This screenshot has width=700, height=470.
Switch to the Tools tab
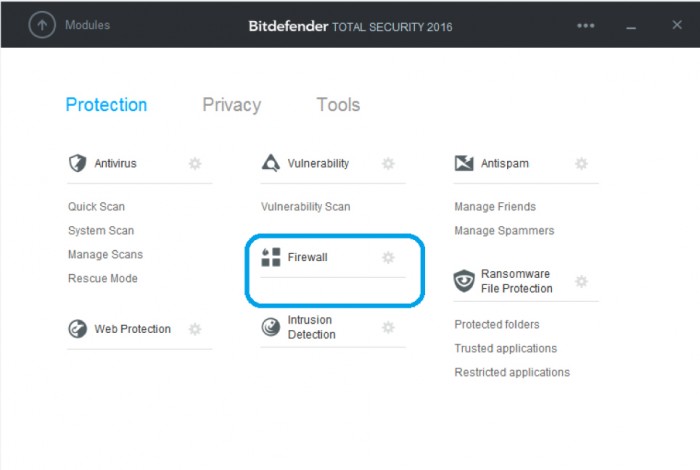coord(338,105)
